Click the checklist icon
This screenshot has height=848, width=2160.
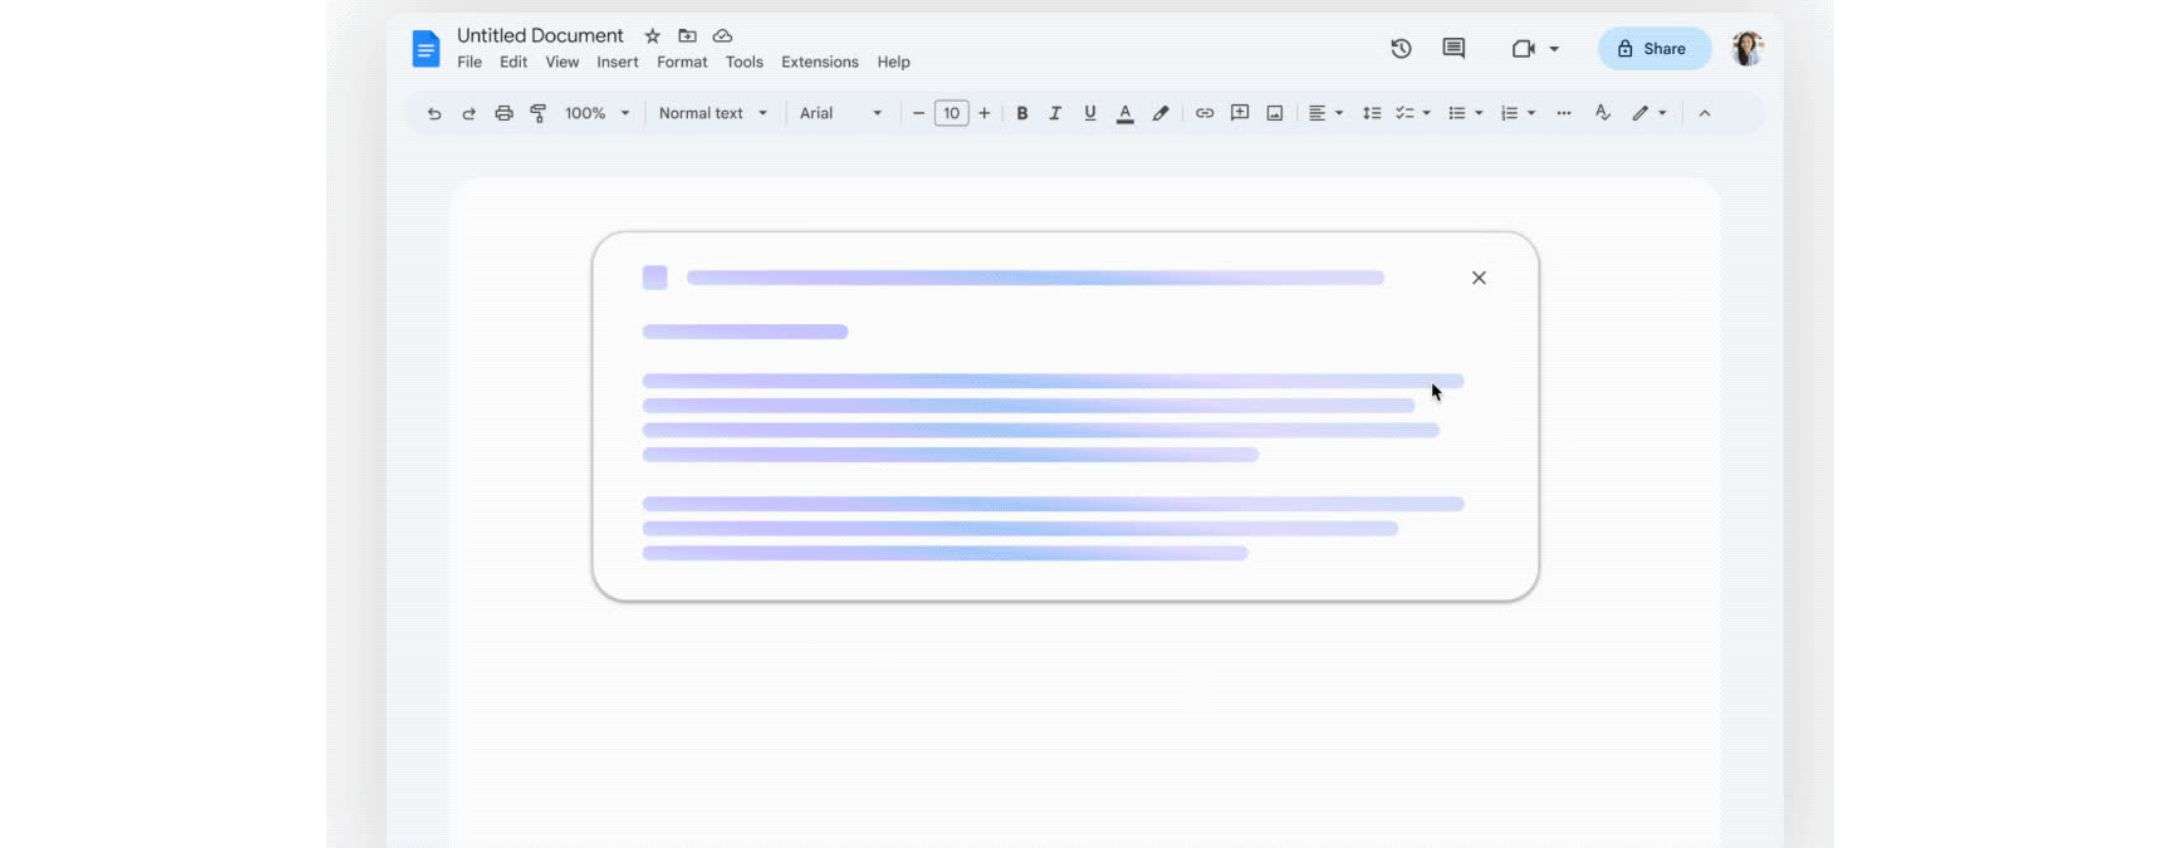click(x=1405, y=113)
